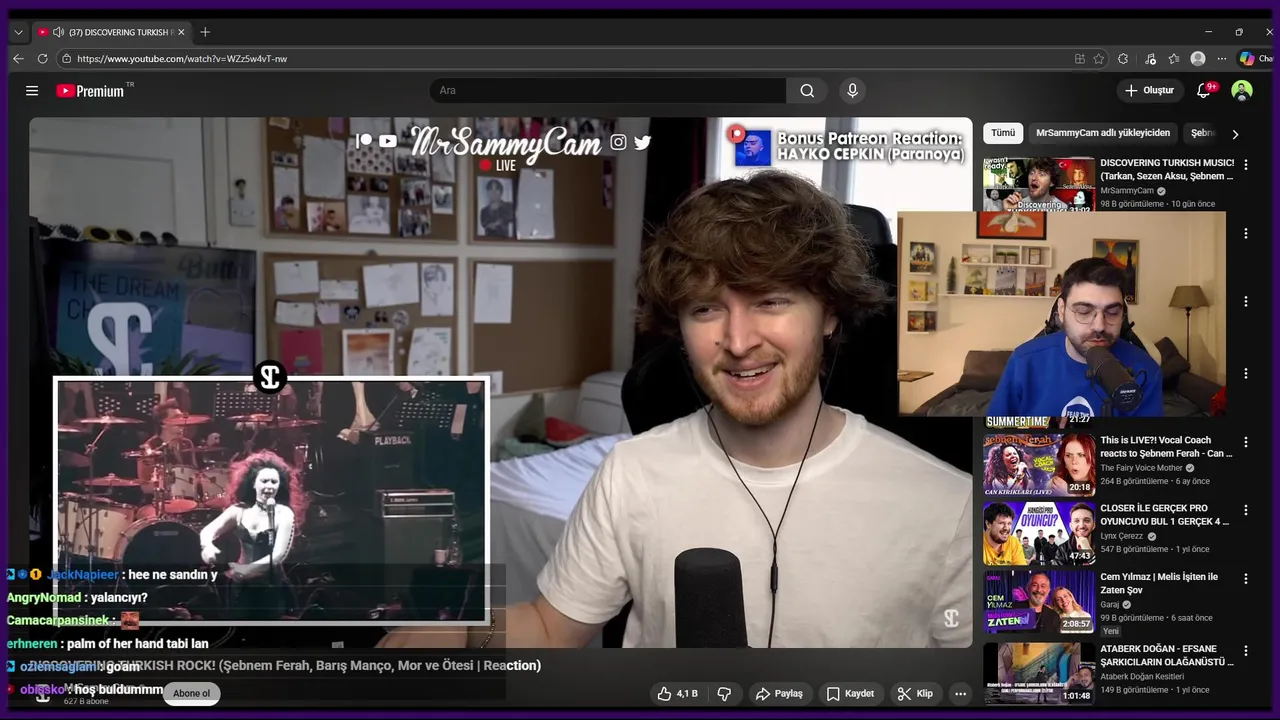
Task: Create a clip with Klip scissors
Action: [915, 693]
